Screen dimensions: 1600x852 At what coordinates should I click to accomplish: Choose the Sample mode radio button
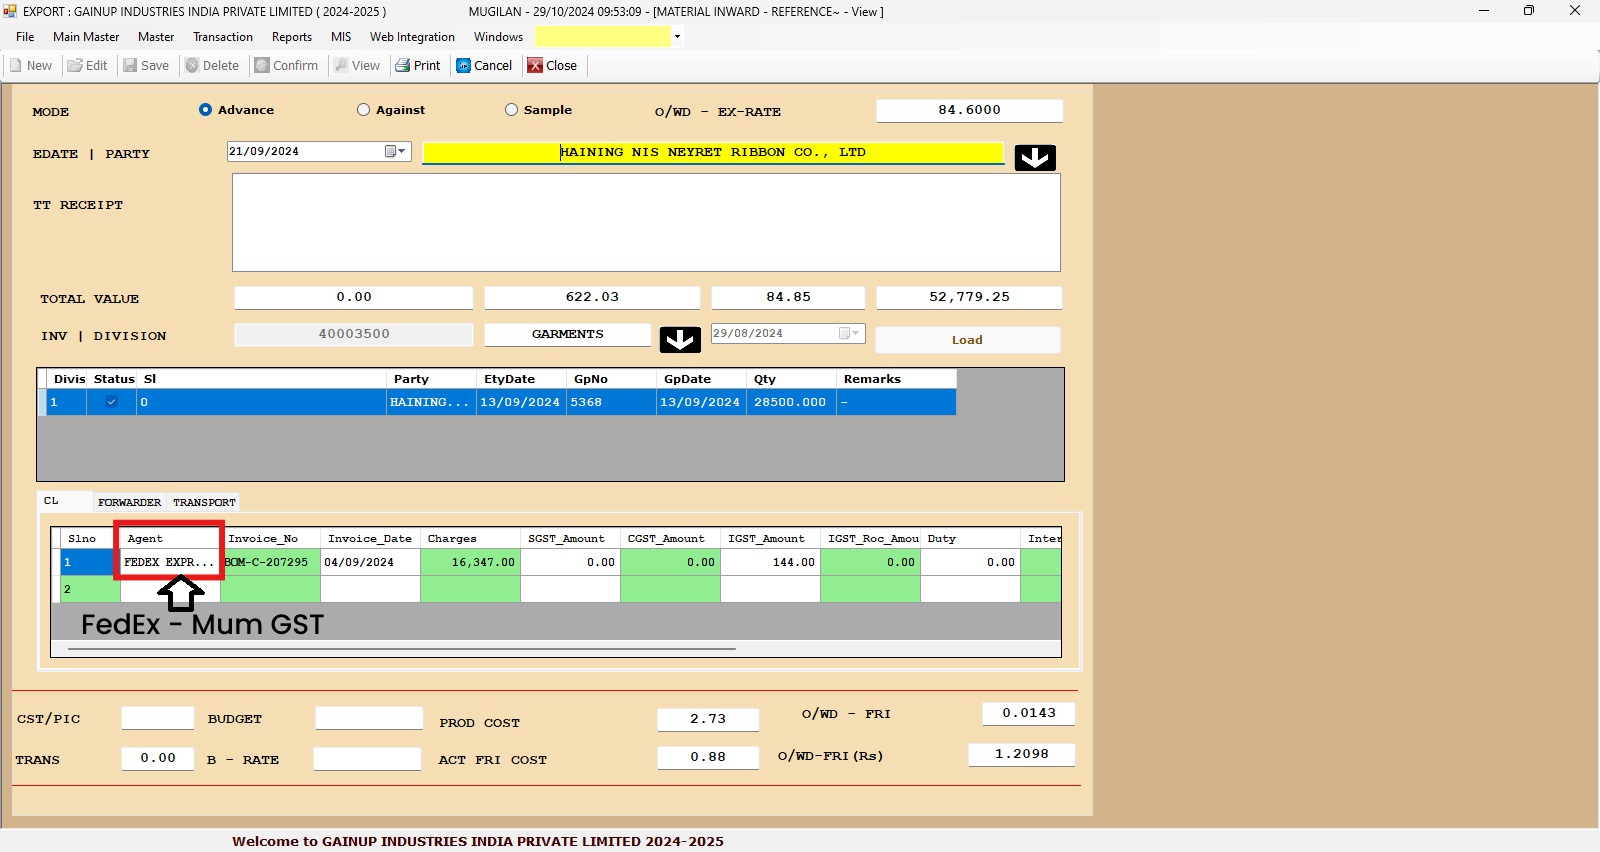tap(511, 110)
